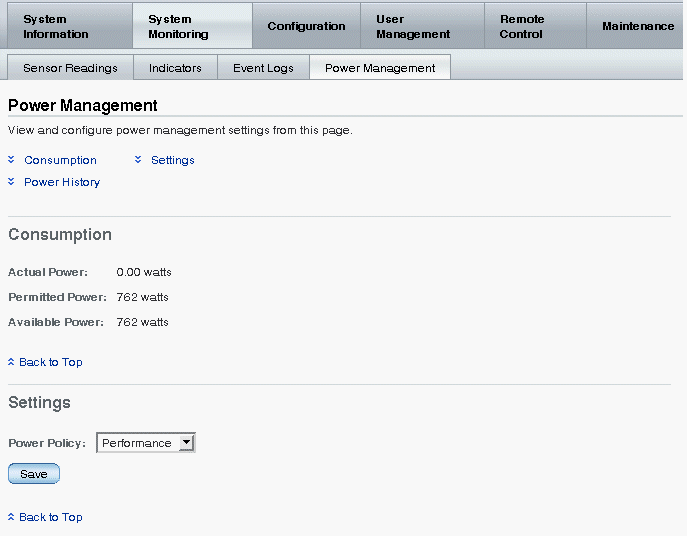Click the down-chevron icon beside Settings link
Screen dimensions: 687x536
pyautogui.click(x=138, y=160)
